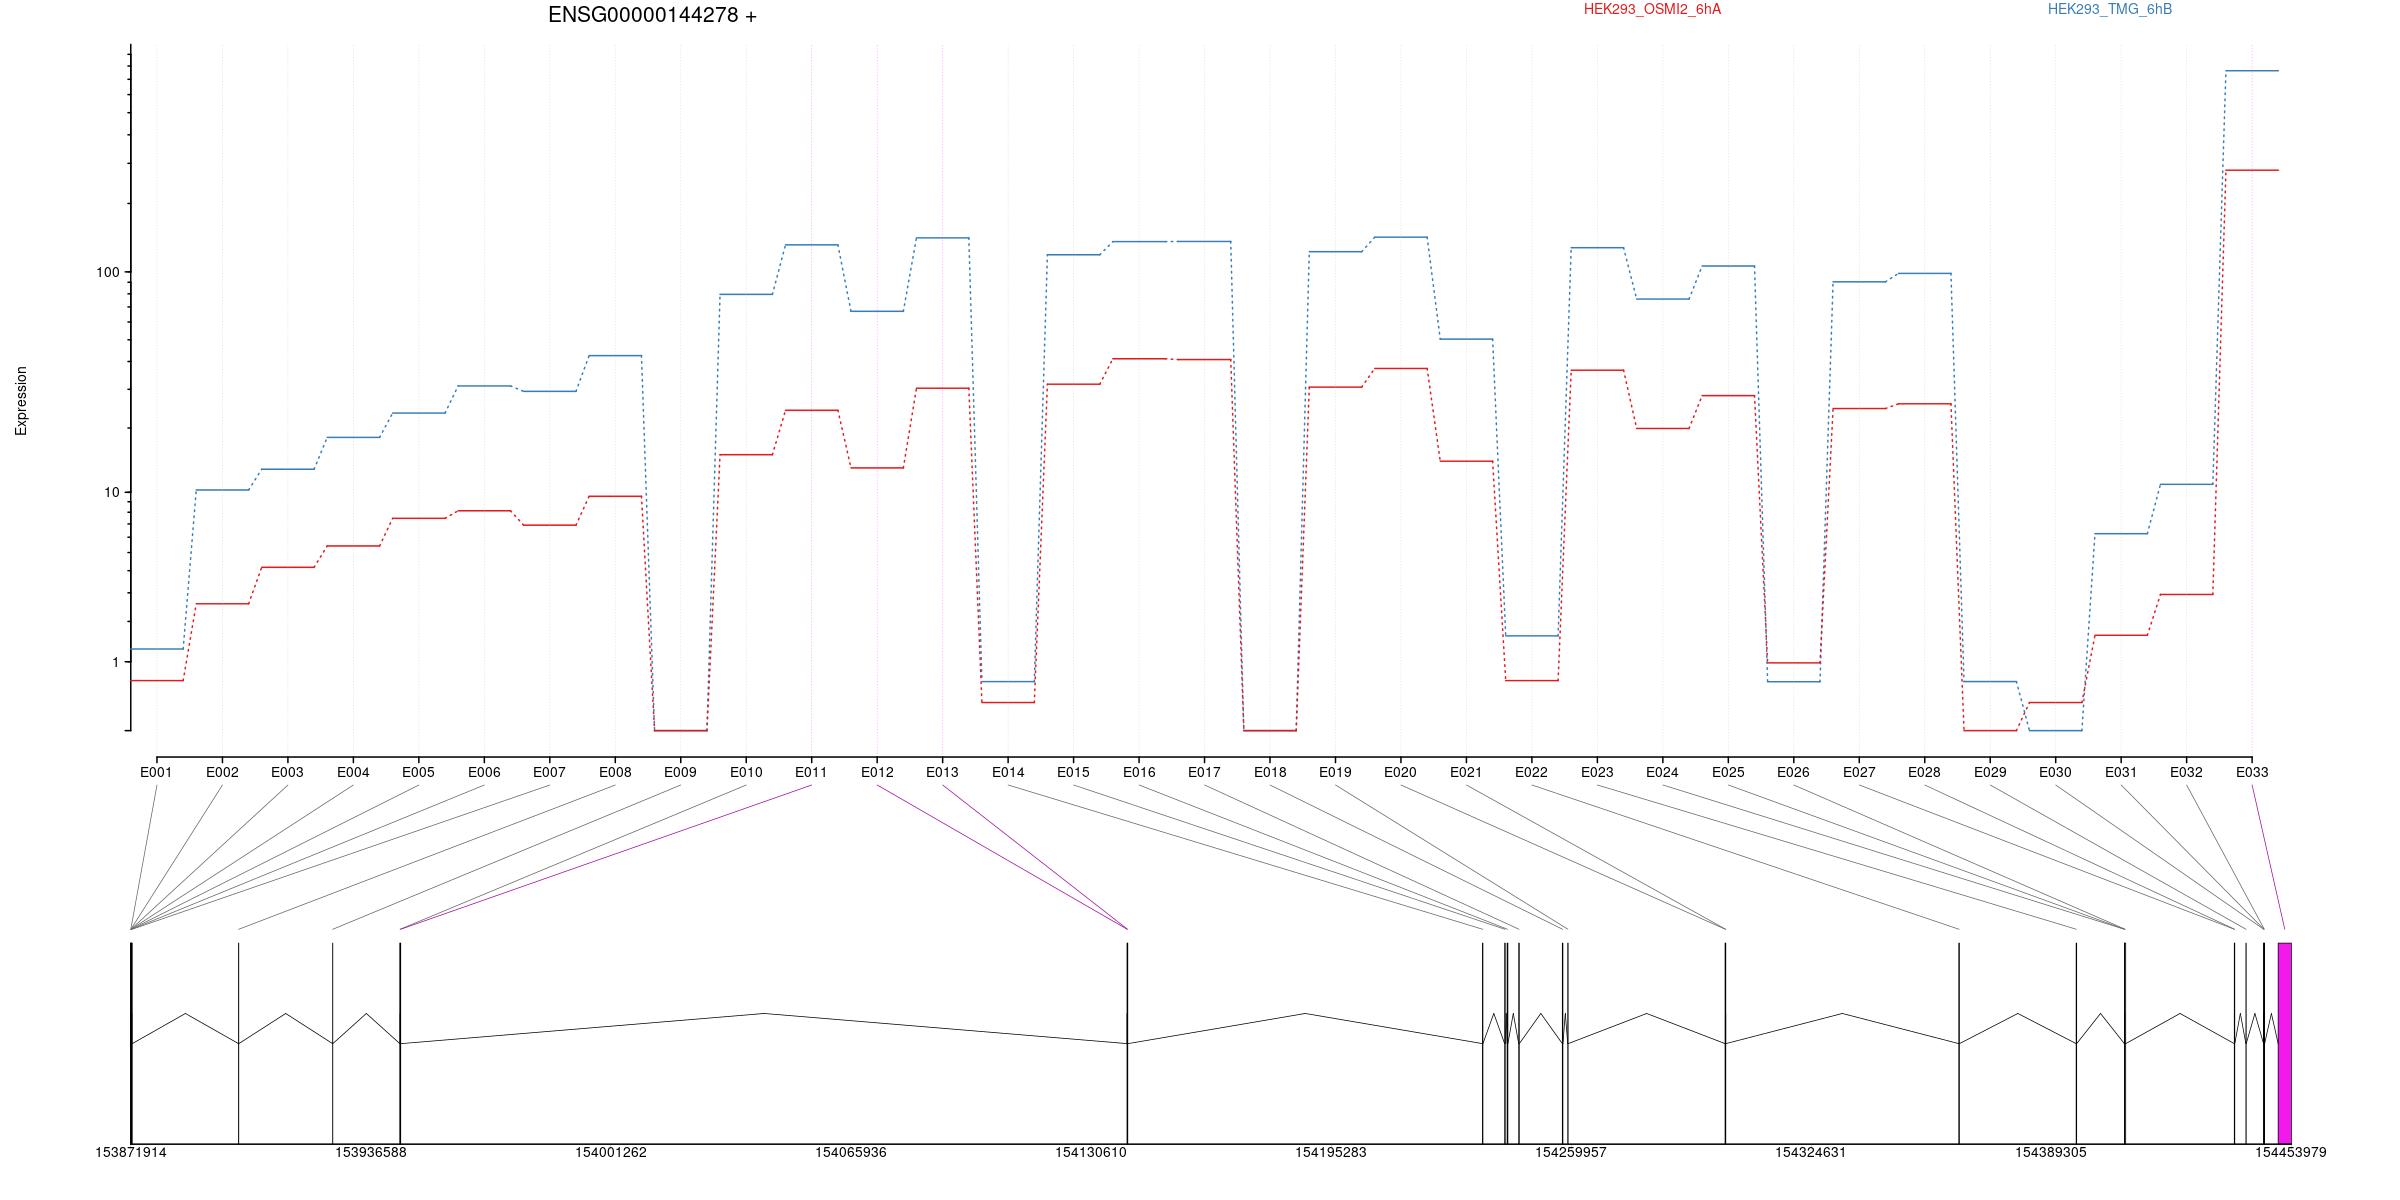Click genomic coordinate 154195283
2400x1200 pixels.
click(x=1331, y=1152)
